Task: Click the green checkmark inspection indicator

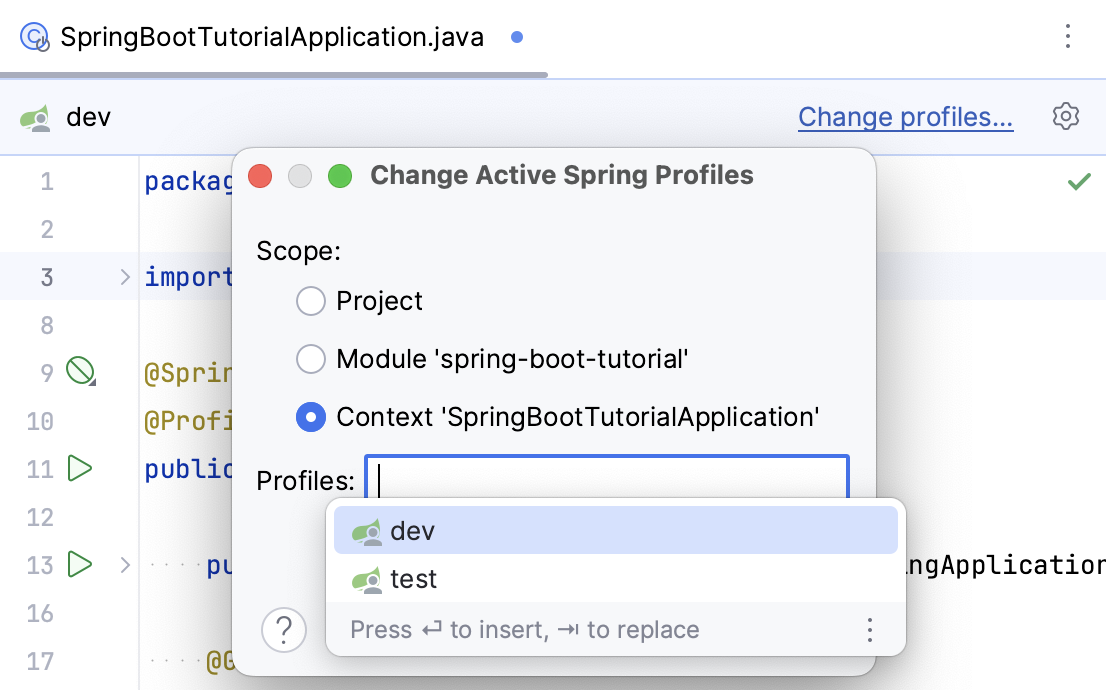Action: coord(1078,182)
